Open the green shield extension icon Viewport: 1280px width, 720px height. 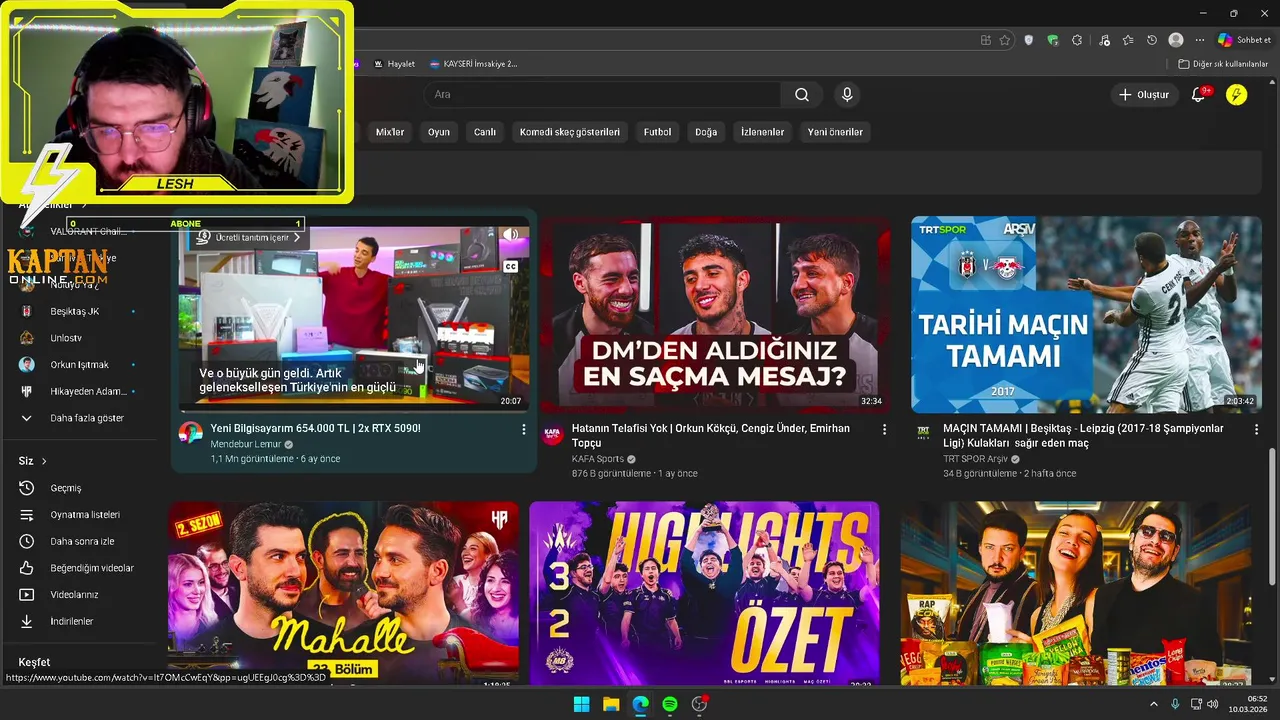pos(1053,40)
